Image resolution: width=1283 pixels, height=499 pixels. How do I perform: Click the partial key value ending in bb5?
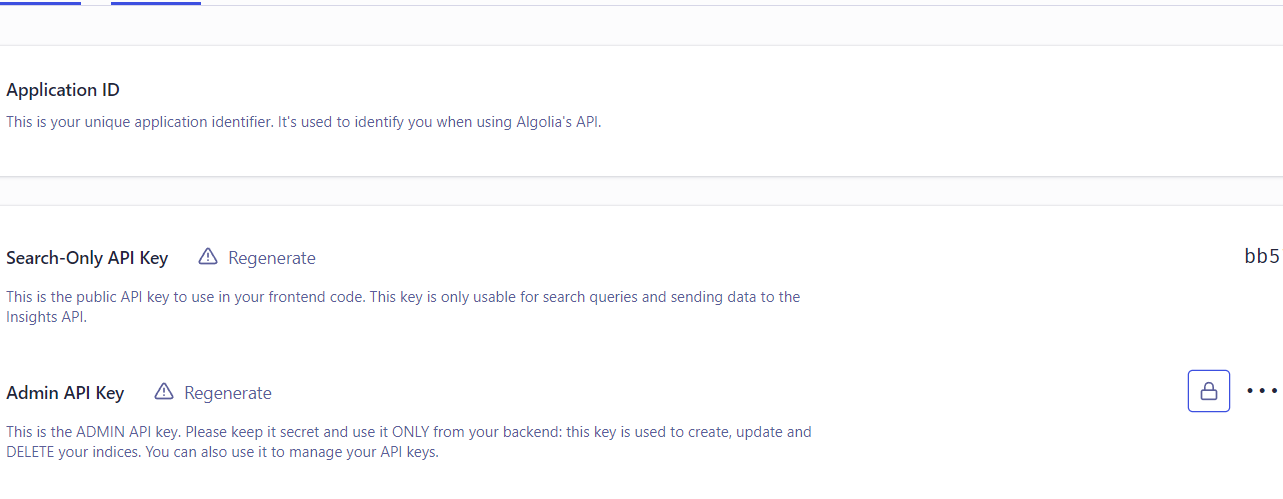(1261, 257)
